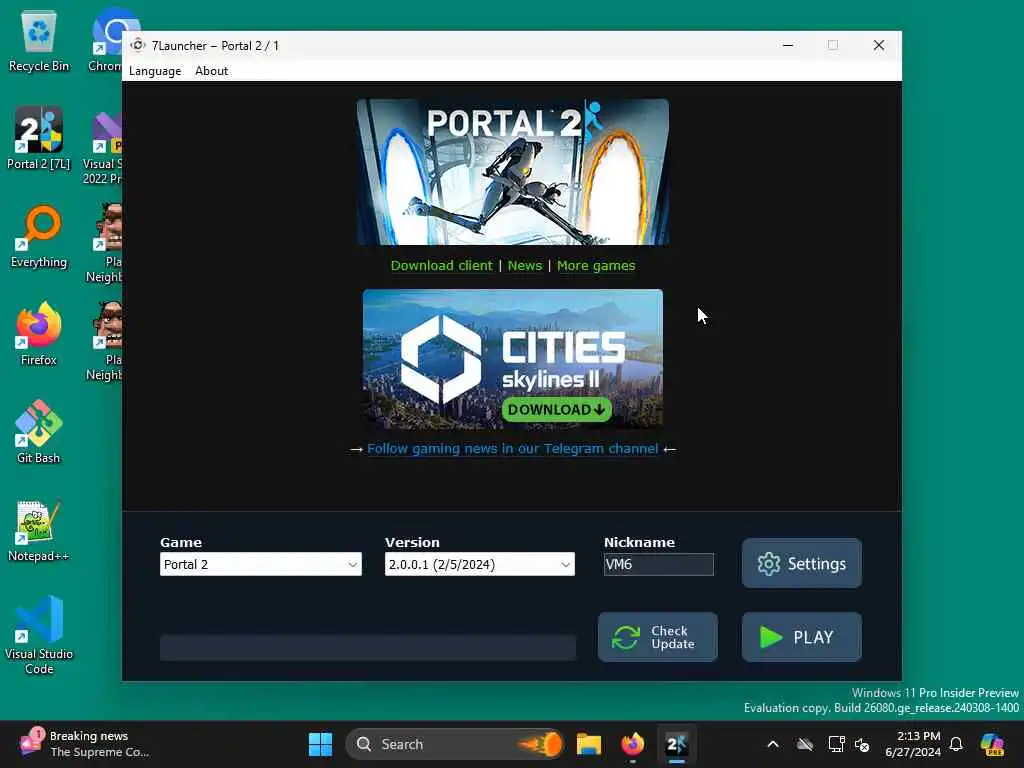Follow gaming news Telegram channel link

point(513,449)
